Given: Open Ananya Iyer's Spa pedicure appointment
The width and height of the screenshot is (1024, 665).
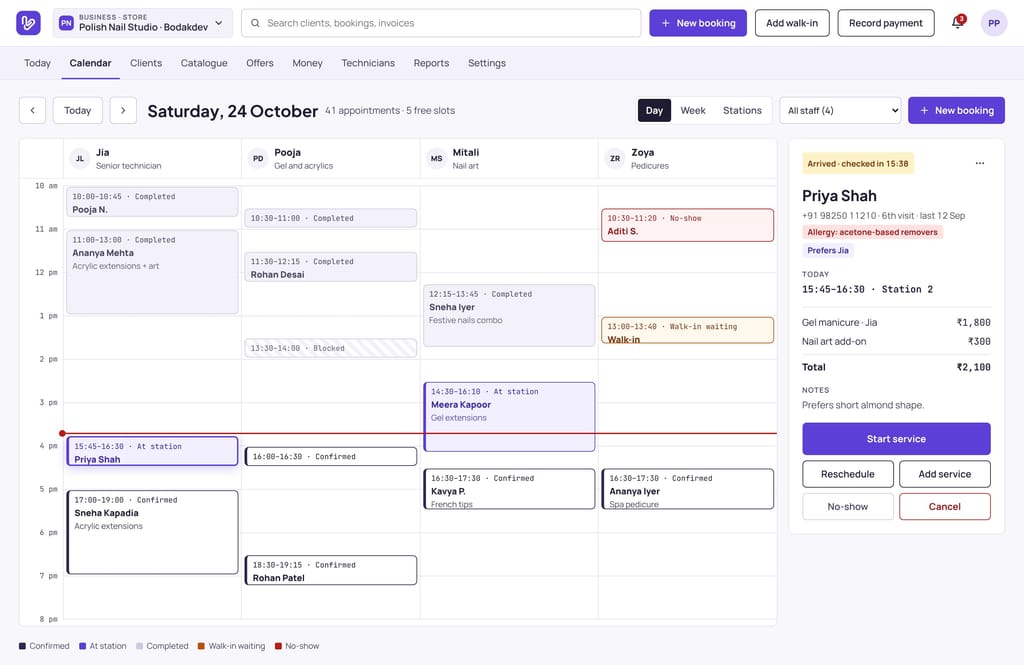Looking at the screenshot, I should point(687,489).
